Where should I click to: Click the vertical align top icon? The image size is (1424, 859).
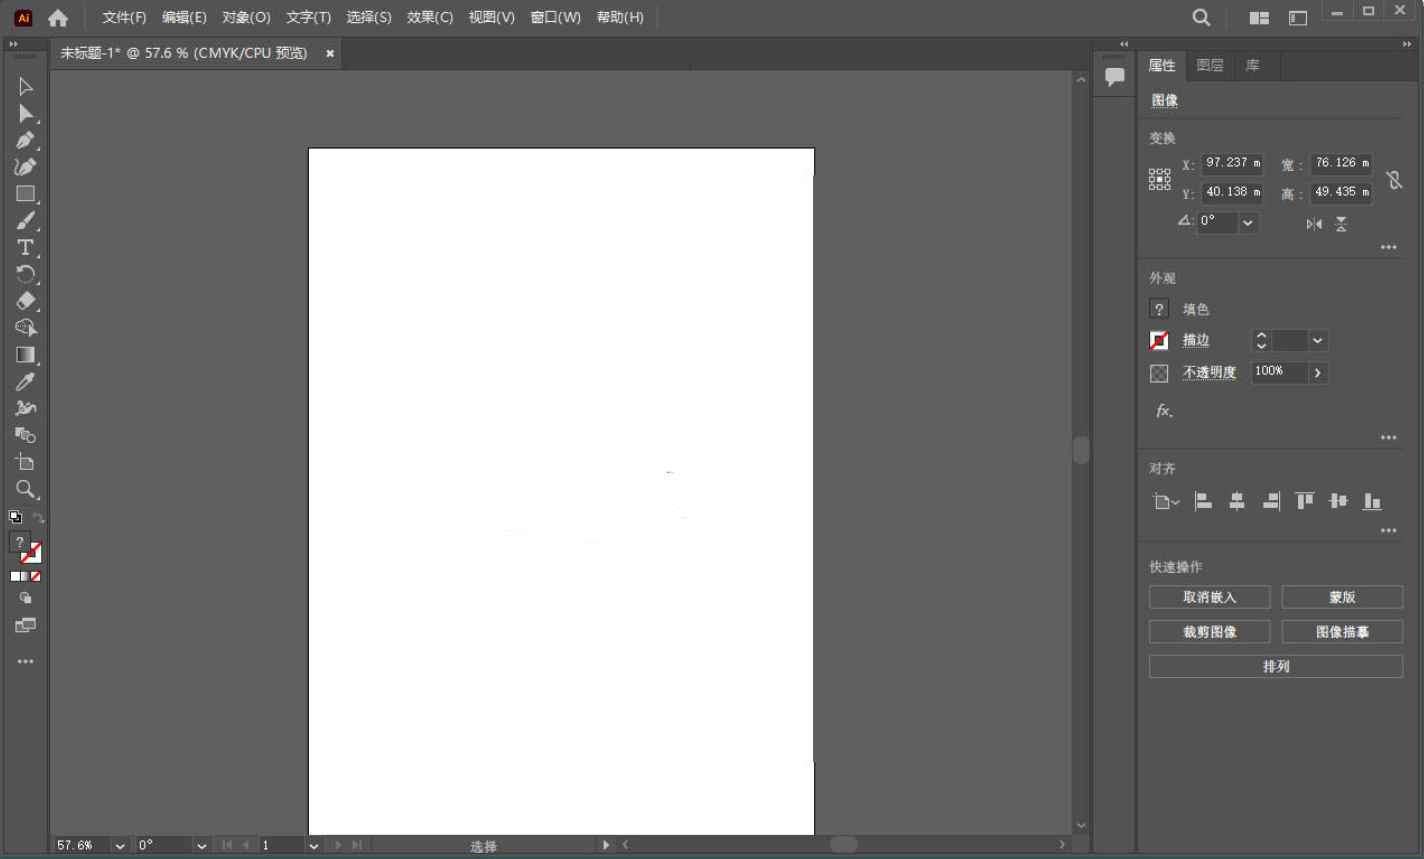[x=1304, y=501]
